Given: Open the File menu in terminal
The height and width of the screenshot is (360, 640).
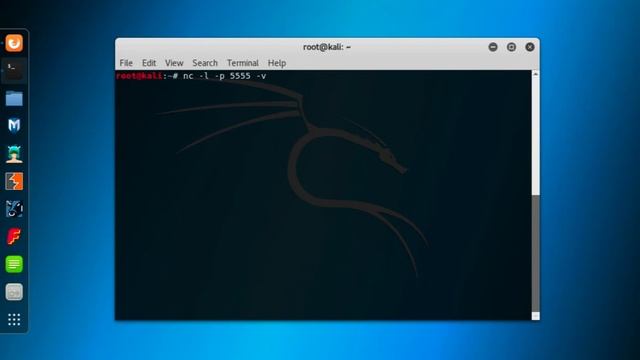Looking at the screenshot, I should click(126, 63).
